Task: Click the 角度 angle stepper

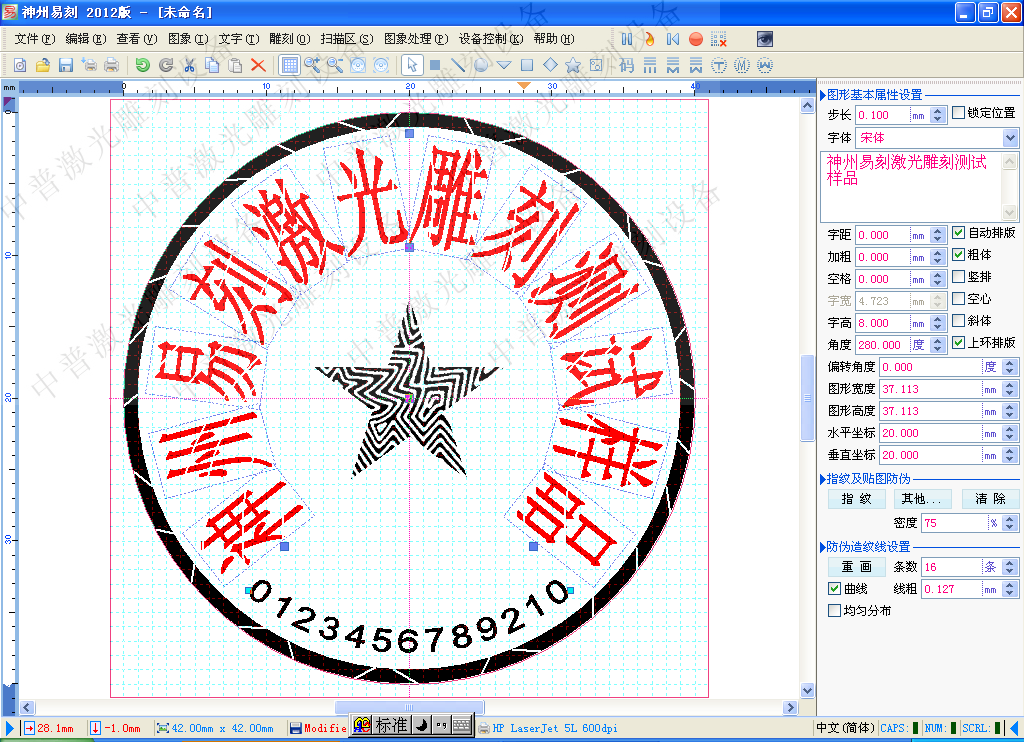Action: point(938,344)
